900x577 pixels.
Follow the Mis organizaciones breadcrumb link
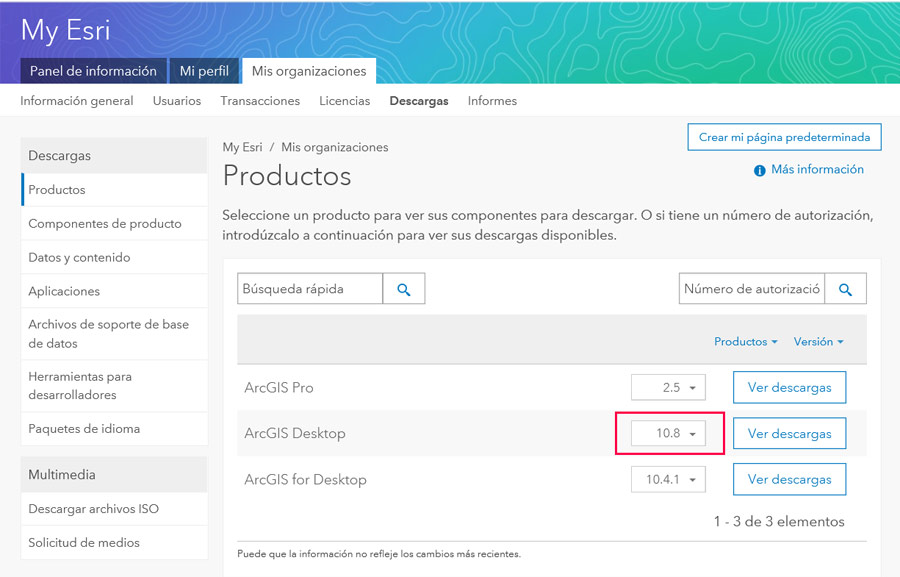coord(335,147)
